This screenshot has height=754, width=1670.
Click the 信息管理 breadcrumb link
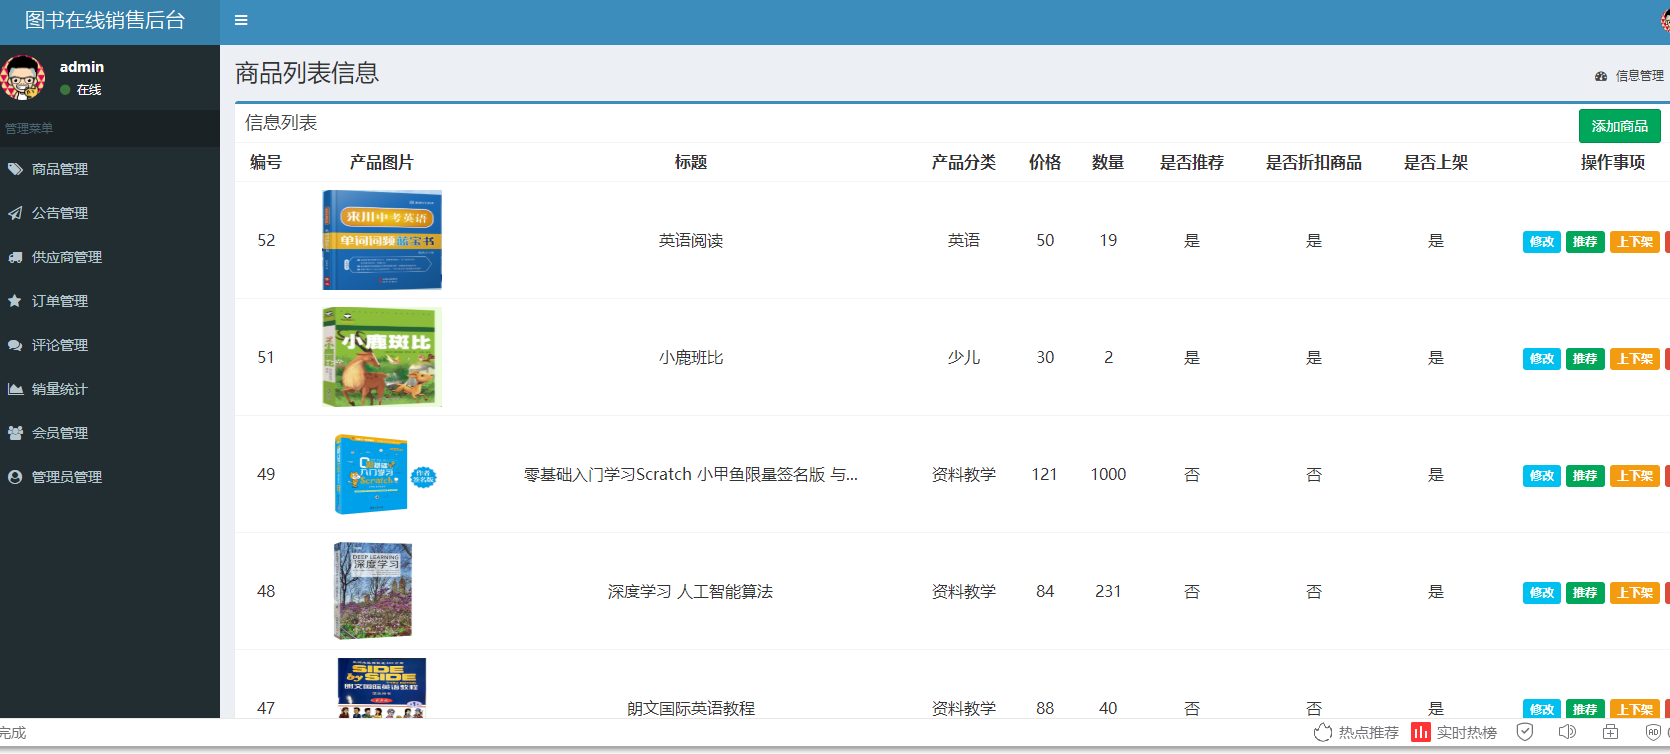(1639, 76)
